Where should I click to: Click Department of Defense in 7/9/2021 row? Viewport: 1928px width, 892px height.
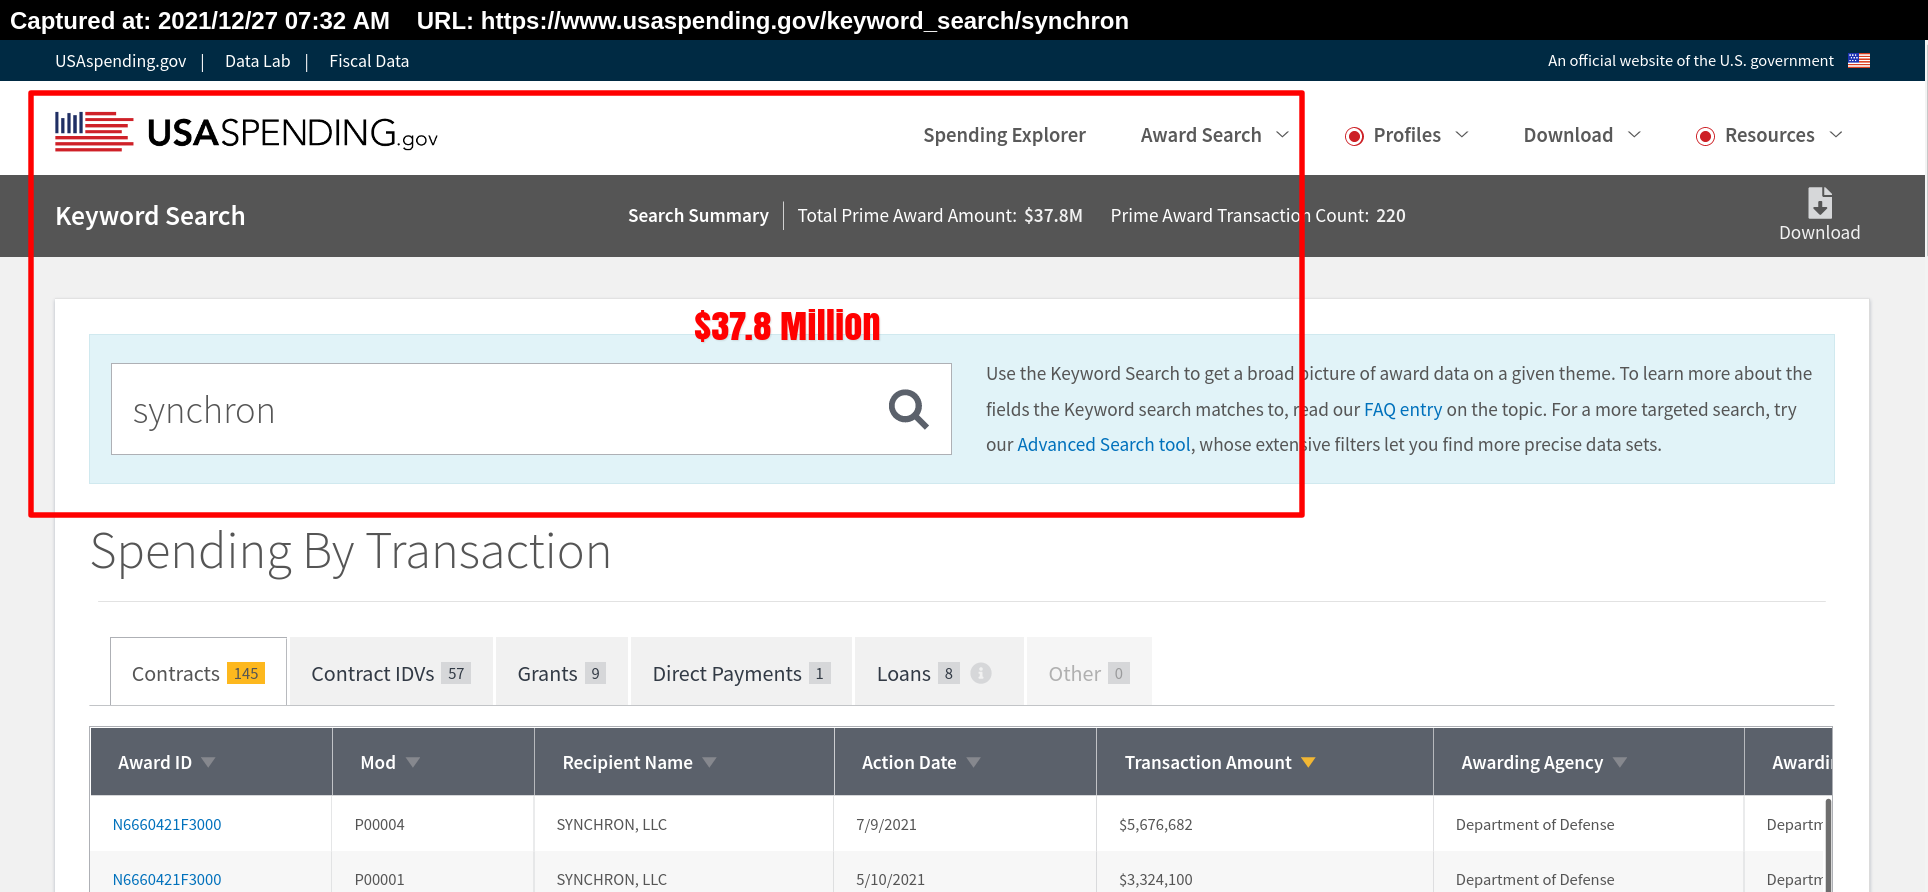[x=1535, y=824]
